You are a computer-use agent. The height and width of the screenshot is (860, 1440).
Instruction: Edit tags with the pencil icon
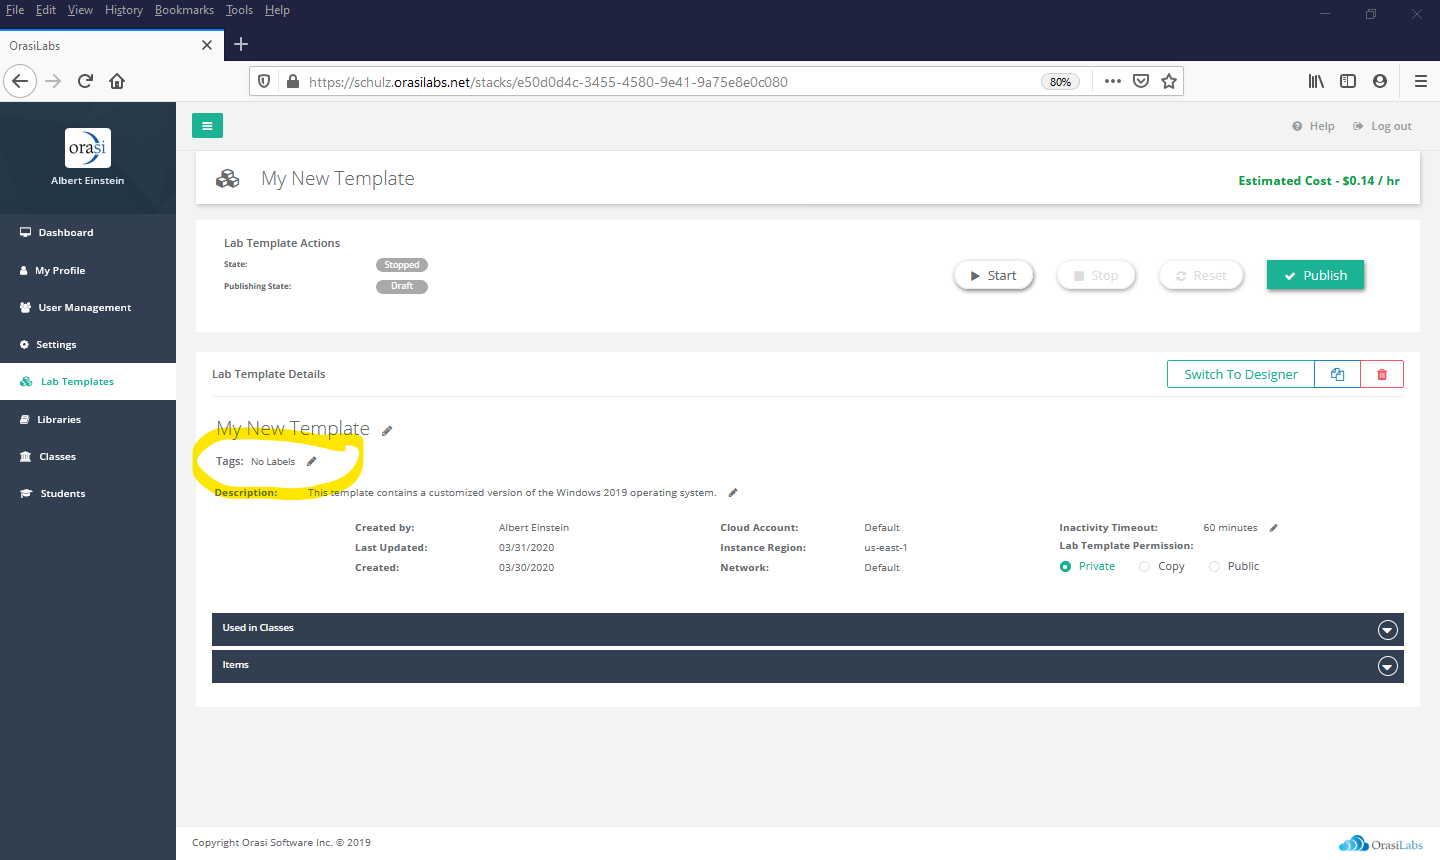point(311,461)
